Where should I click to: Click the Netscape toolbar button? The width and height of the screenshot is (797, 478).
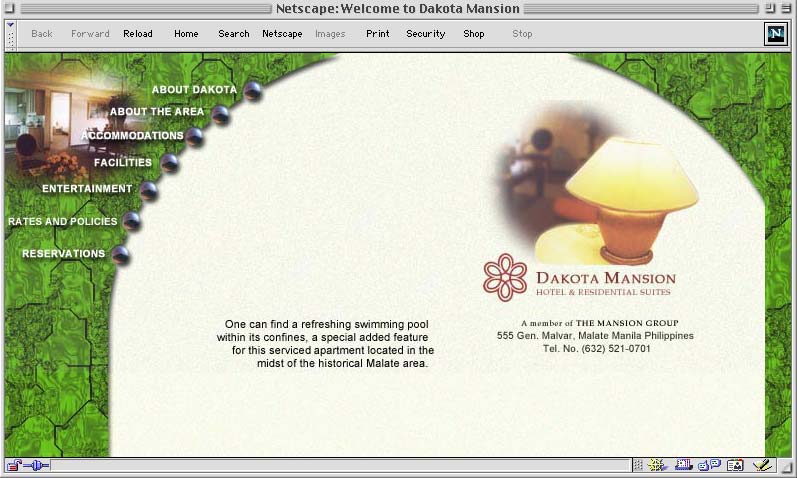coord(282,34)
